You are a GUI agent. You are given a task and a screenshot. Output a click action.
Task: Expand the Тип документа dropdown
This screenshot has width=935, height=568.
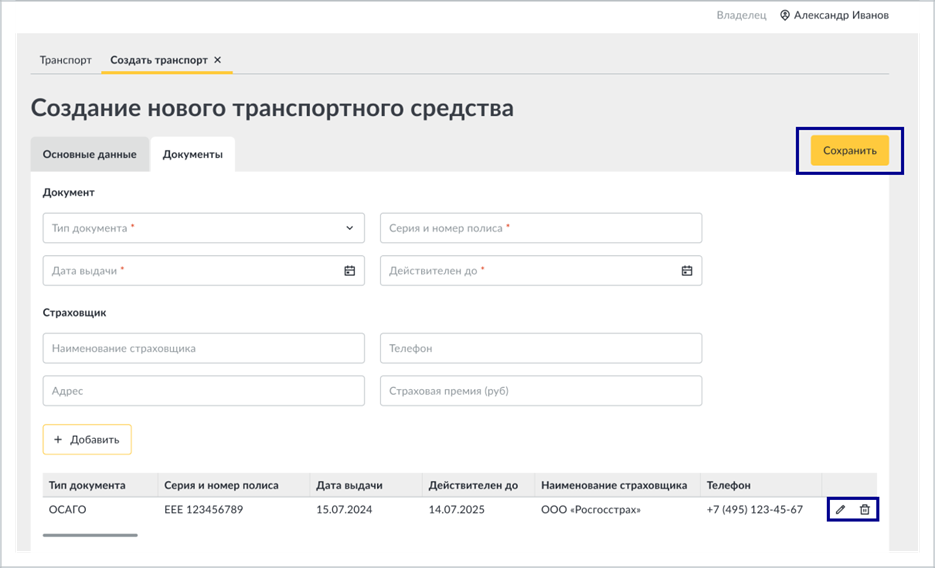[x=349, y=228]
